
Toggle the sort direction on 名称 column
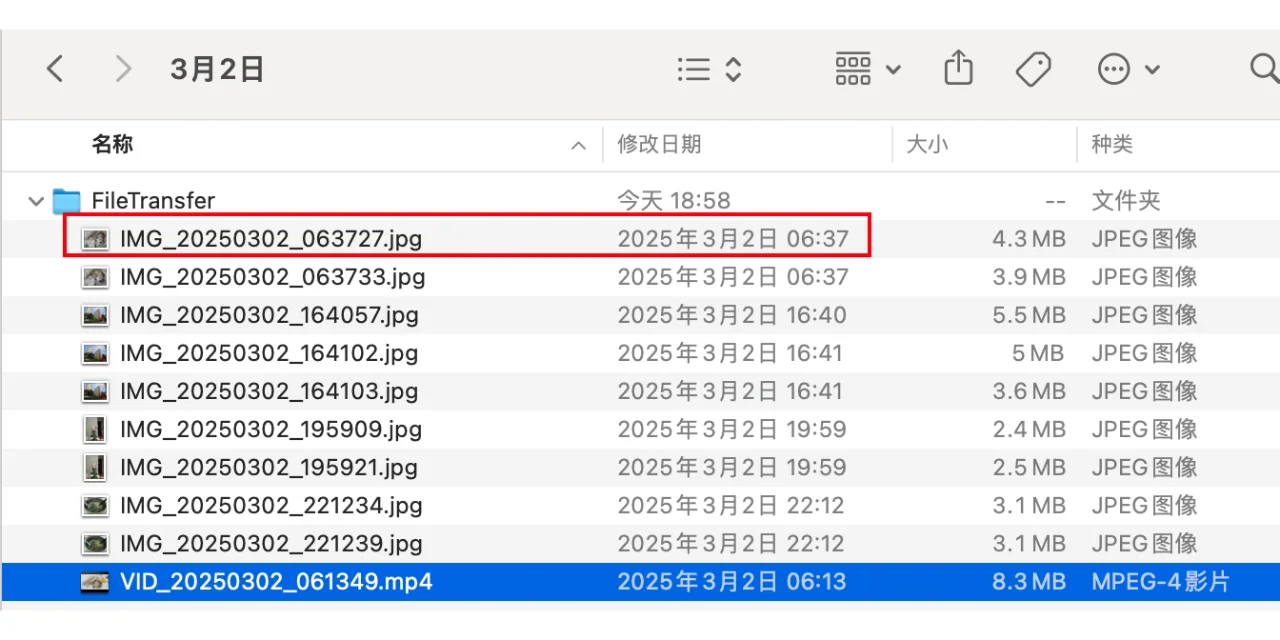[x=578, y=145]
